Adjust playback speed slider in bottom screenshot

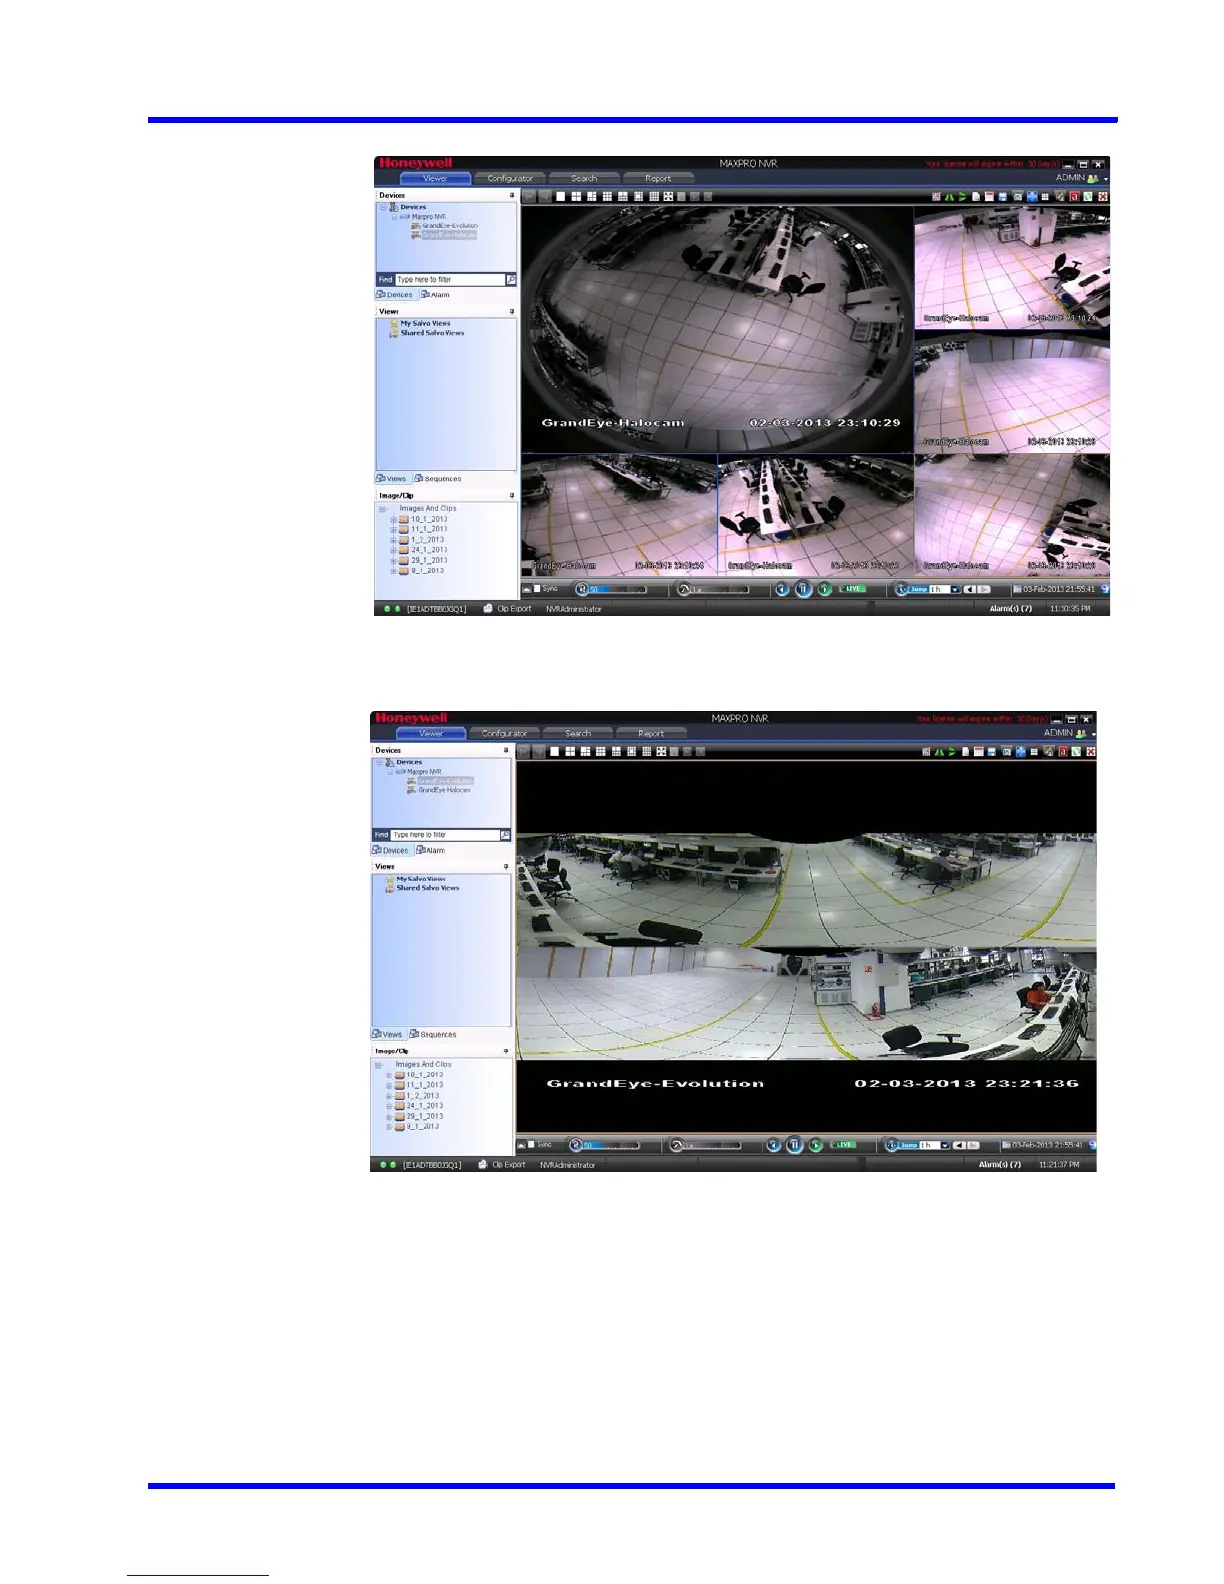coord(713,1145)
